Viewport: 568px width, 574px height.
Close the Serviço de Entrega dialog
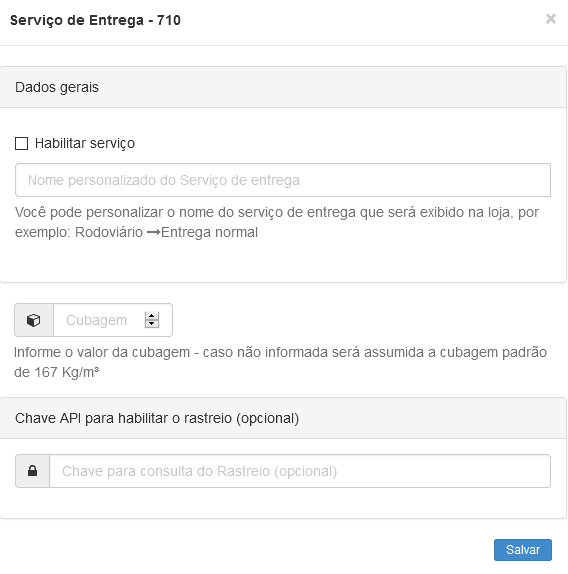coord(550,19)
